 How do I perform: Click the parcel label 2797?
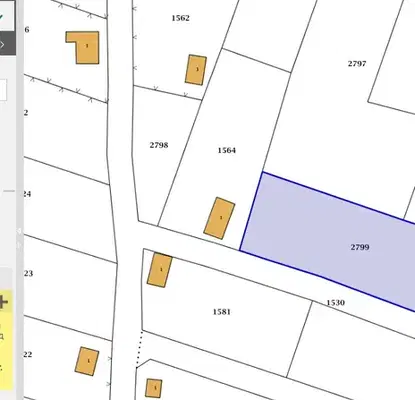click(x=357, y=63)
